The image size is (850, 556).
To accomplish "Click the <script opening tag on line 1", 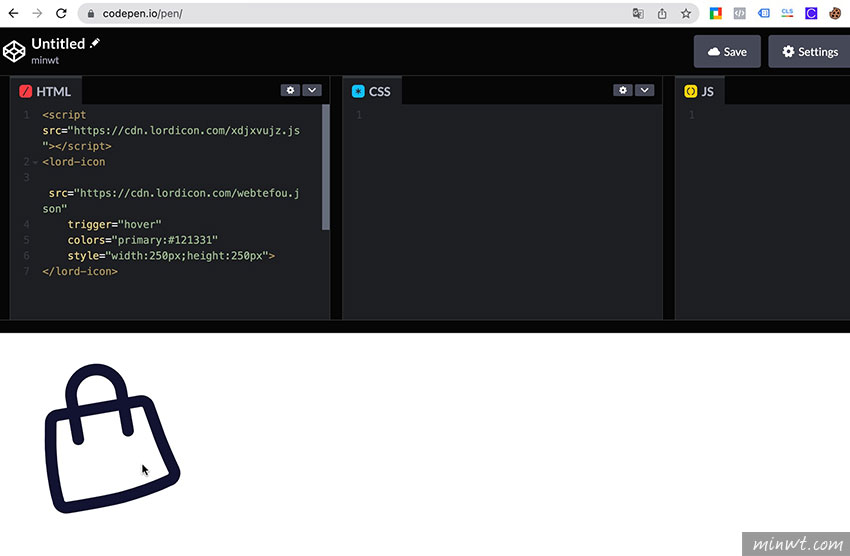I will click(x=64, y=115).
